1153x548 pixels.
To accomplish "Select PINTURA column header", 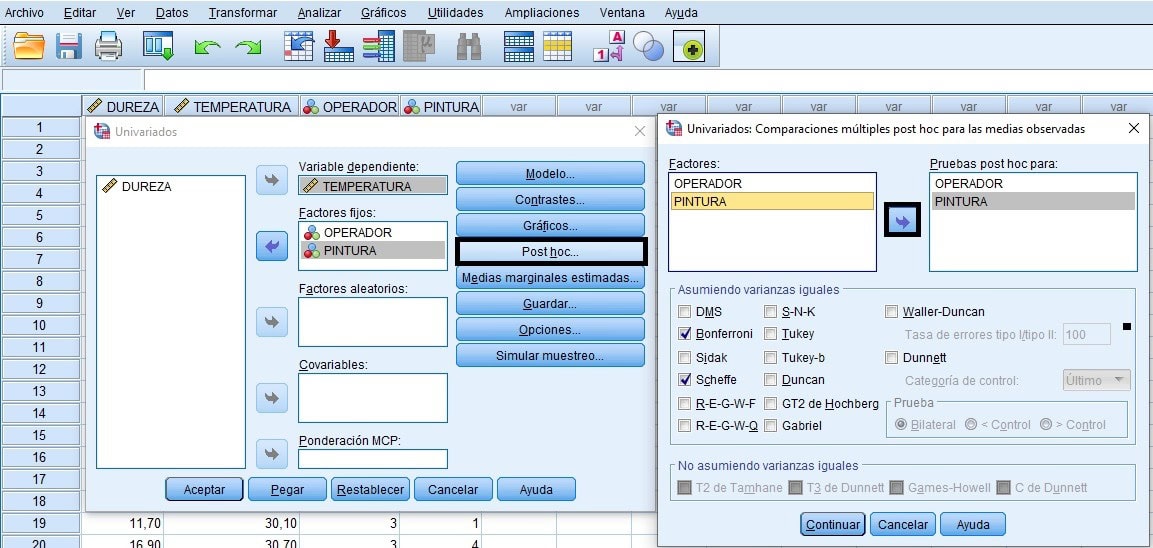I will click(440, 107).
